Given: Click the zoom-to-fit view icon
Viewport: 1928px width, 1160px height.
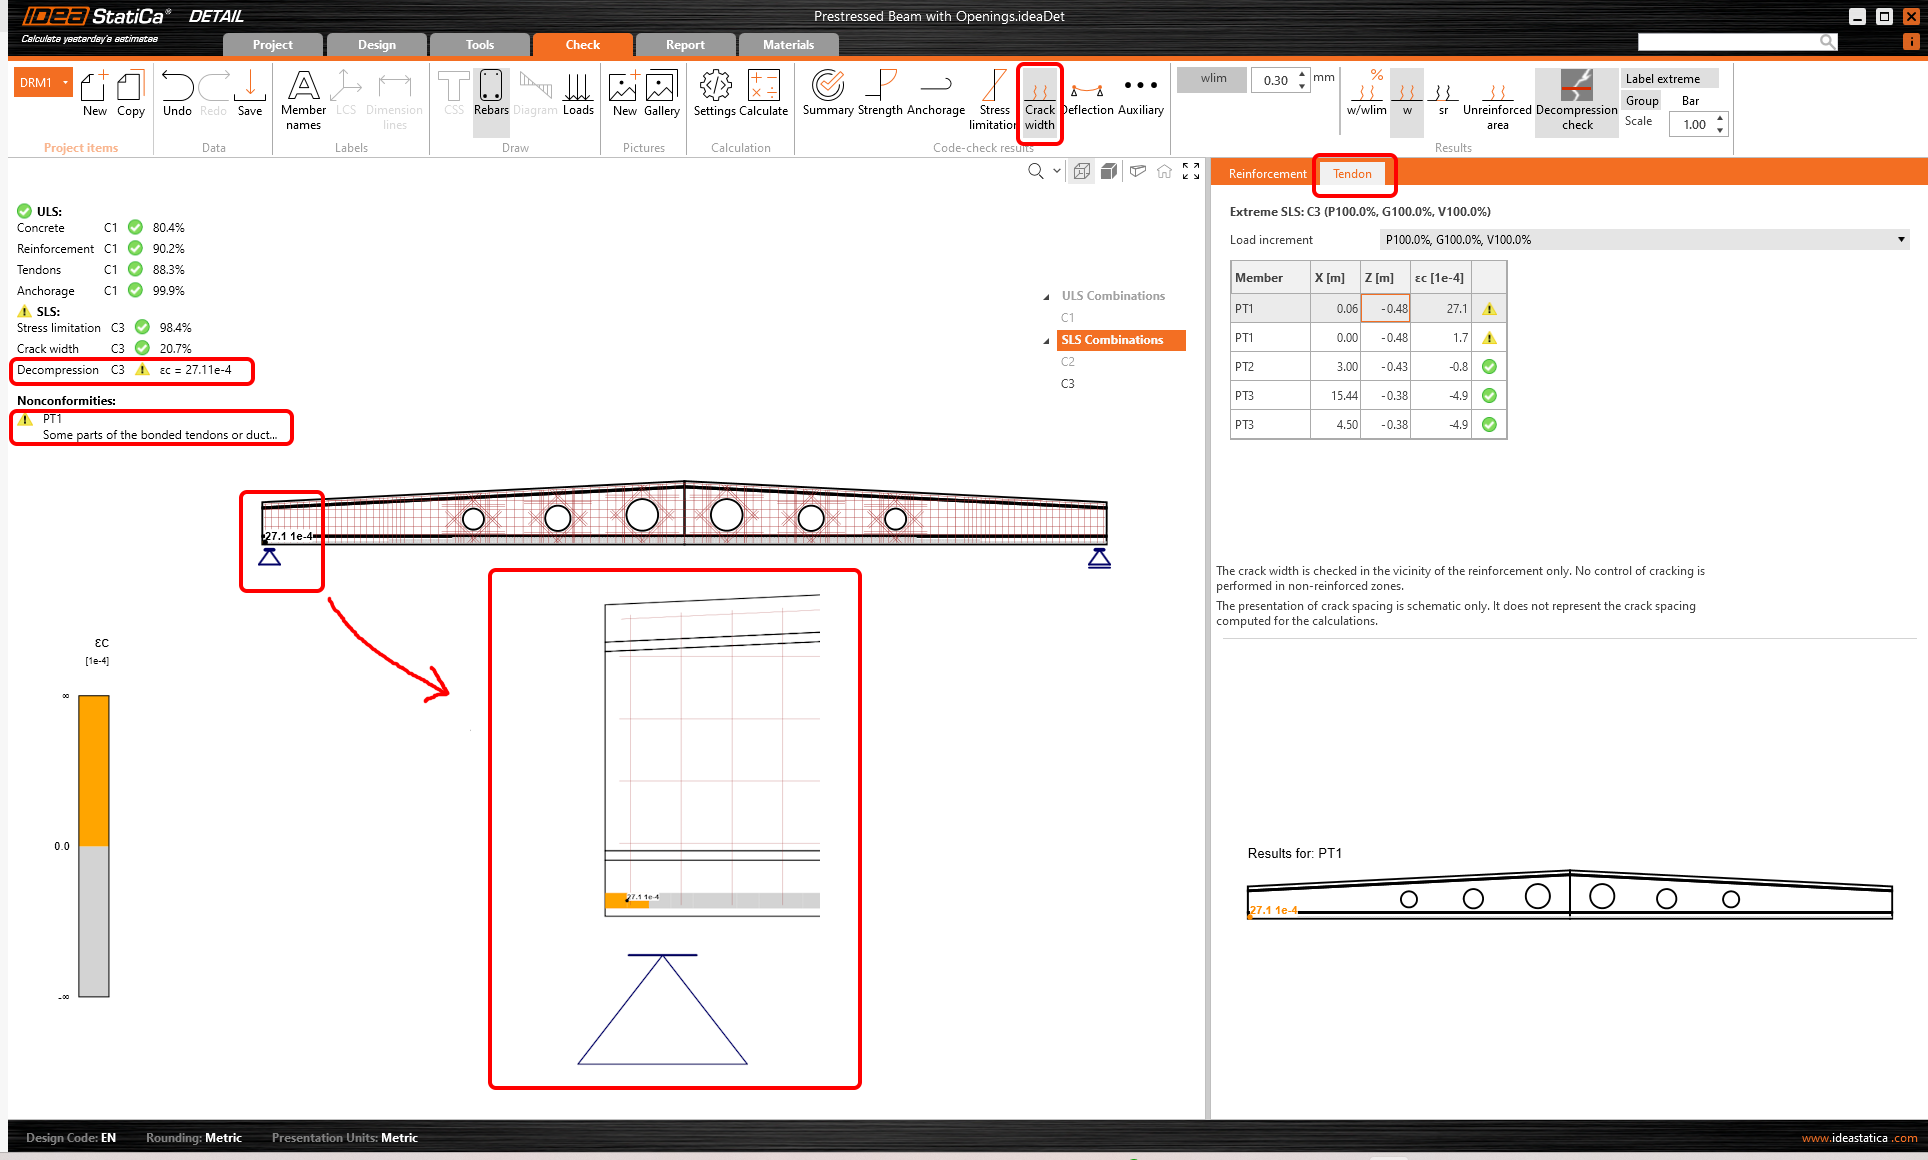Looking at the screenshot, I should pos(1190,172).
